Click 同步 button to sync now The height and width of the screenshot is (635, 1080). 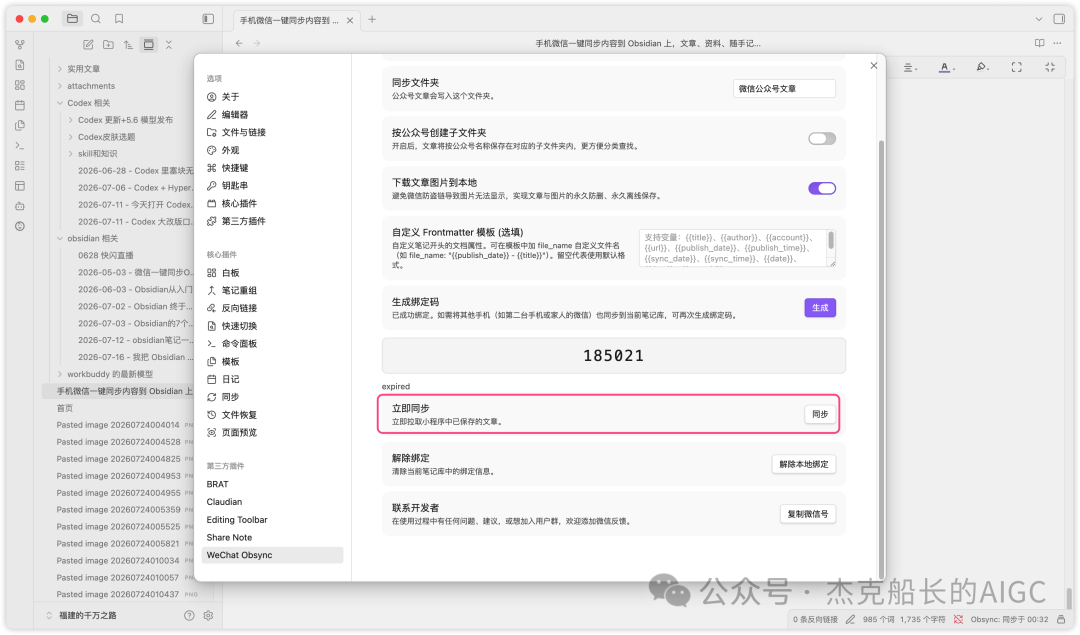(x=820, y=414)
